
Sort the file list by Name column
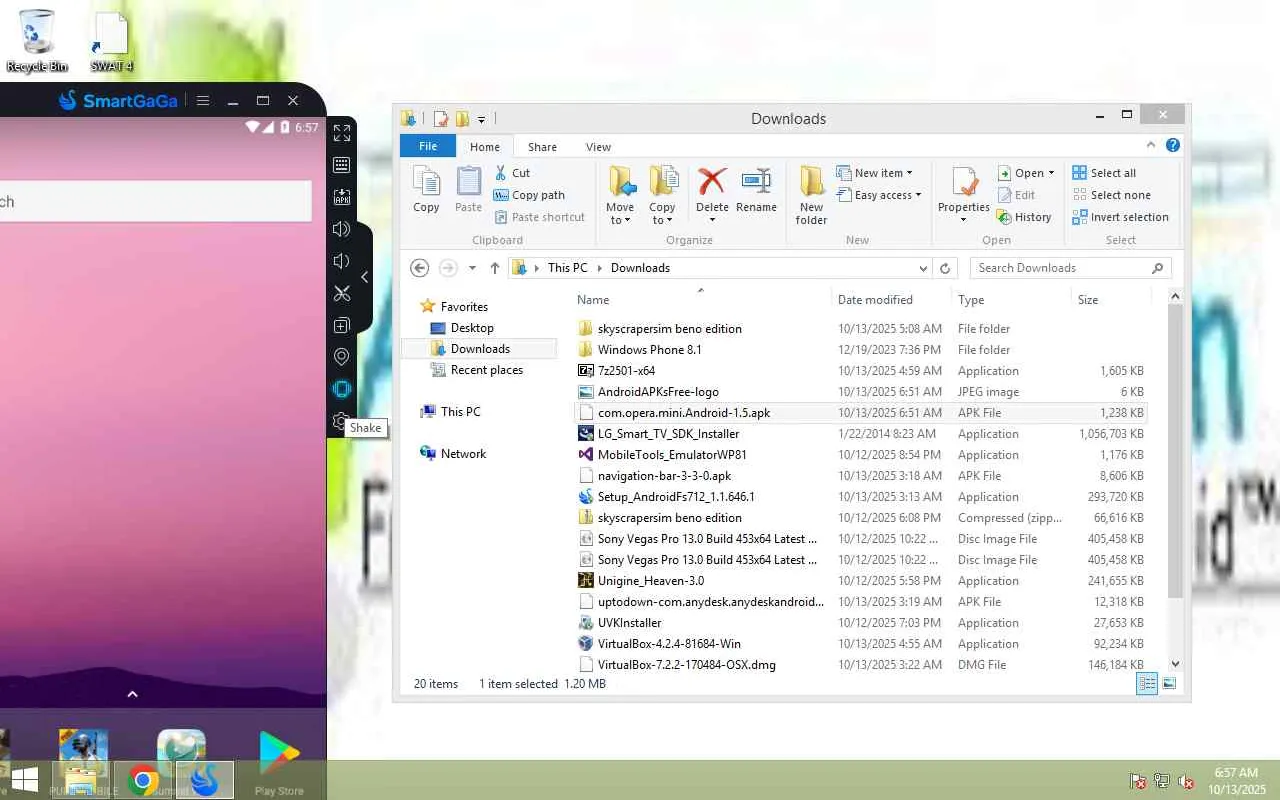coord(593,300)
